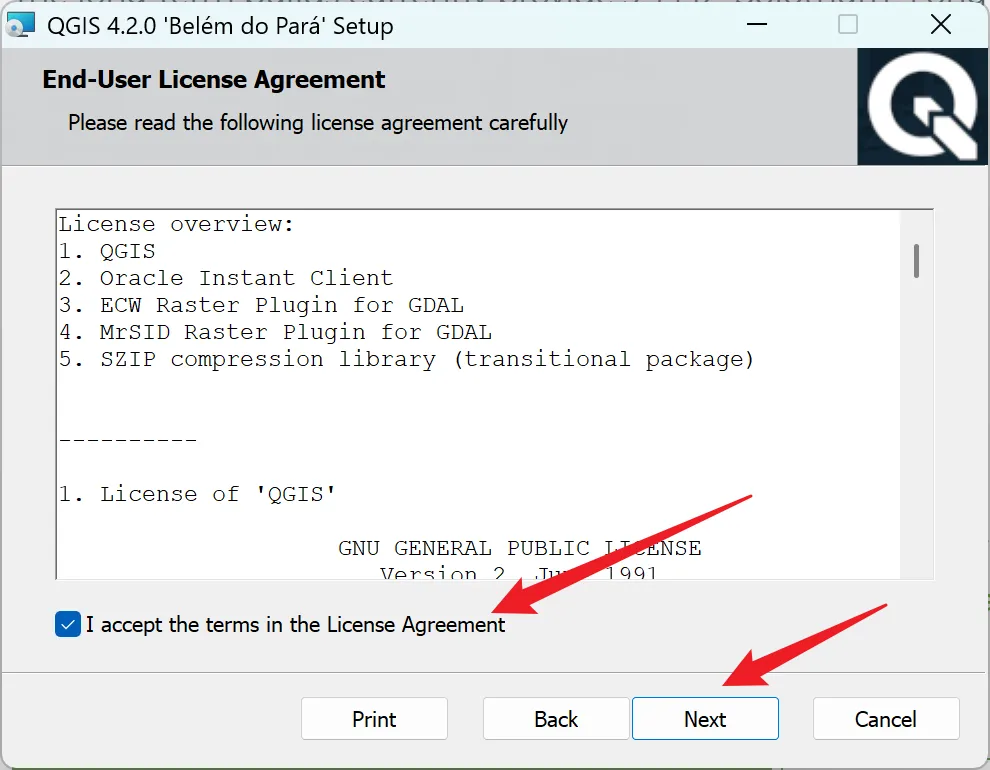Click the 'SZIP compression library' line
The height and width of the screenshot is (770, 990).
407,359
